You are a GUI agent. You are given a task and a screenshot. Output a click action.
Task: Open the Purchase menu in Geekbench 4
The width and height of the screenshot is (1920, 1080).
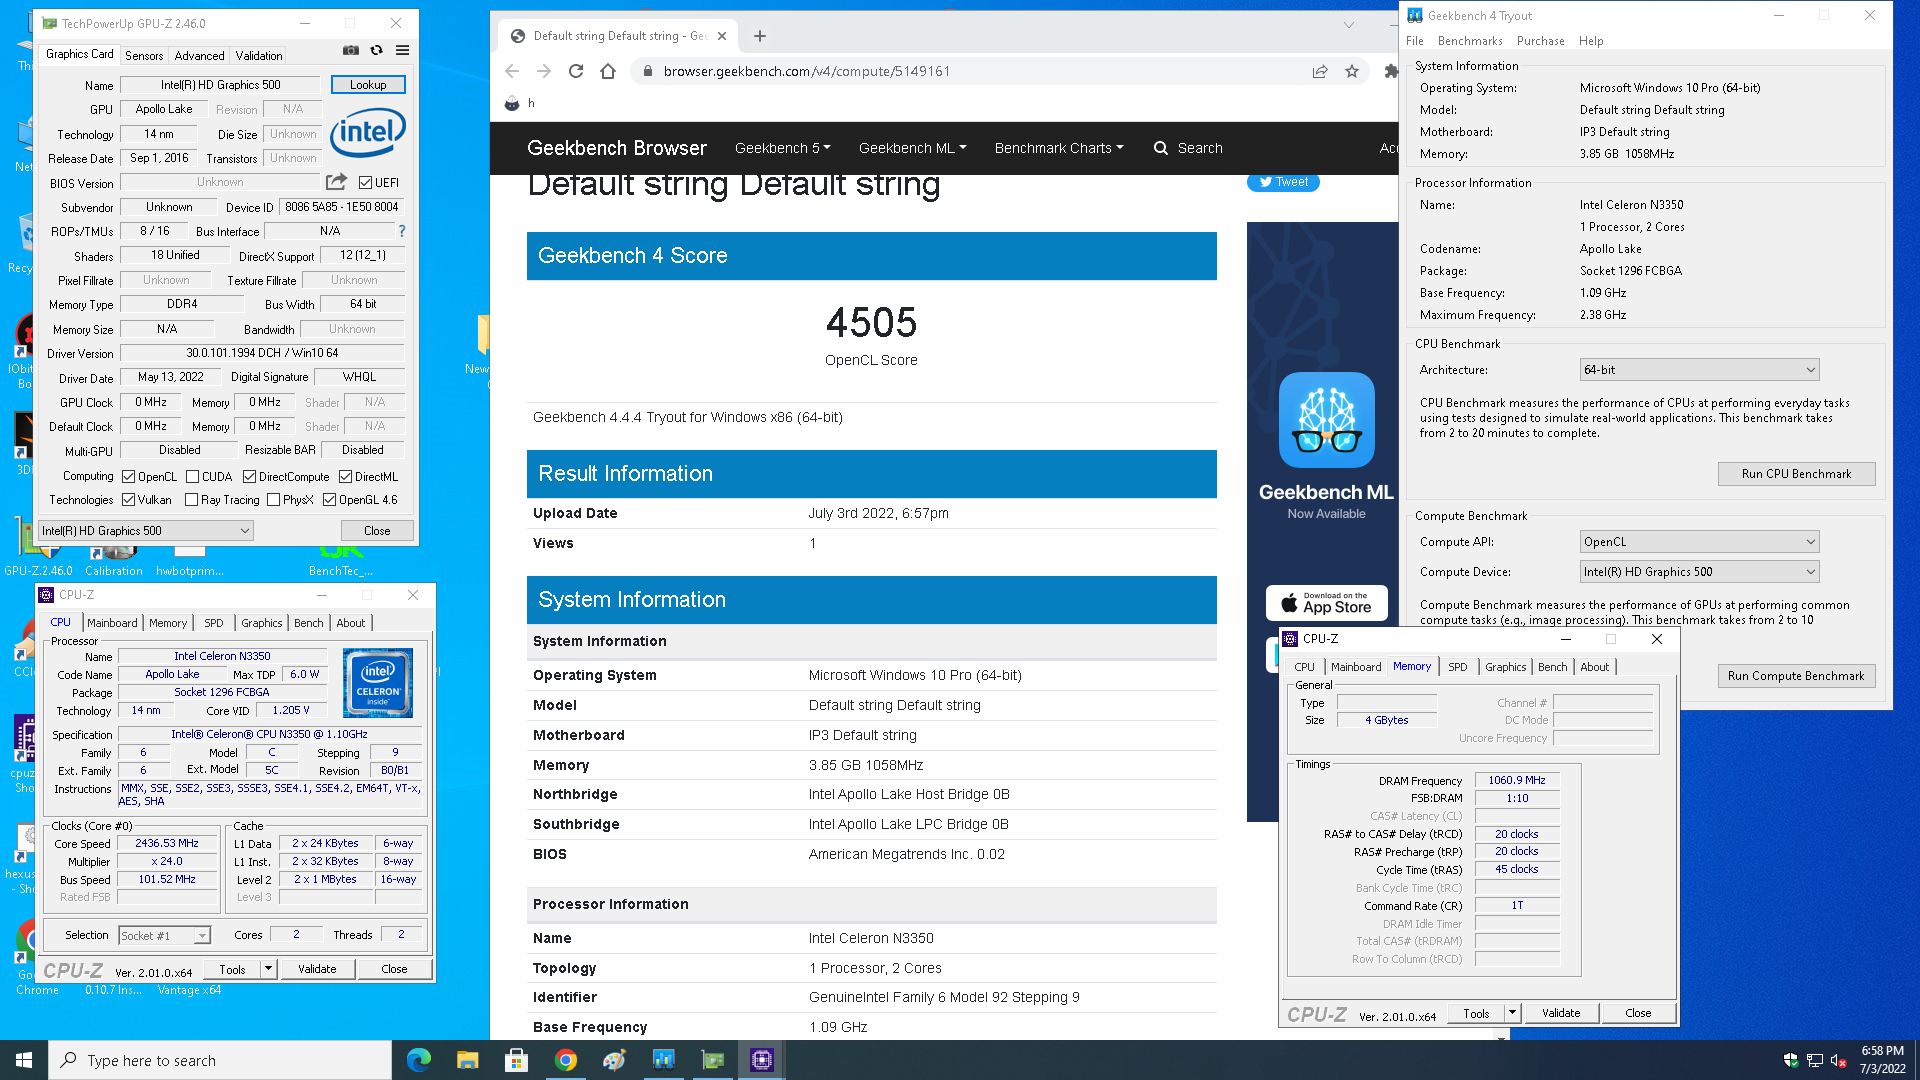tap(1540, 41)
